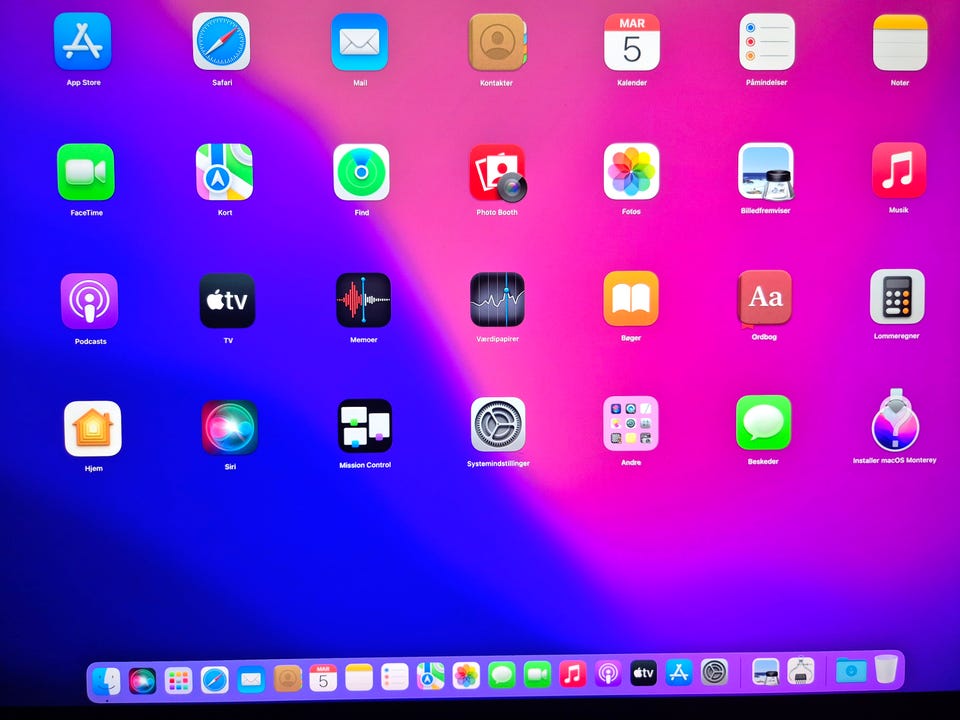
Task: Open Siri from the Launchpad grid
Action: [230, 427]
